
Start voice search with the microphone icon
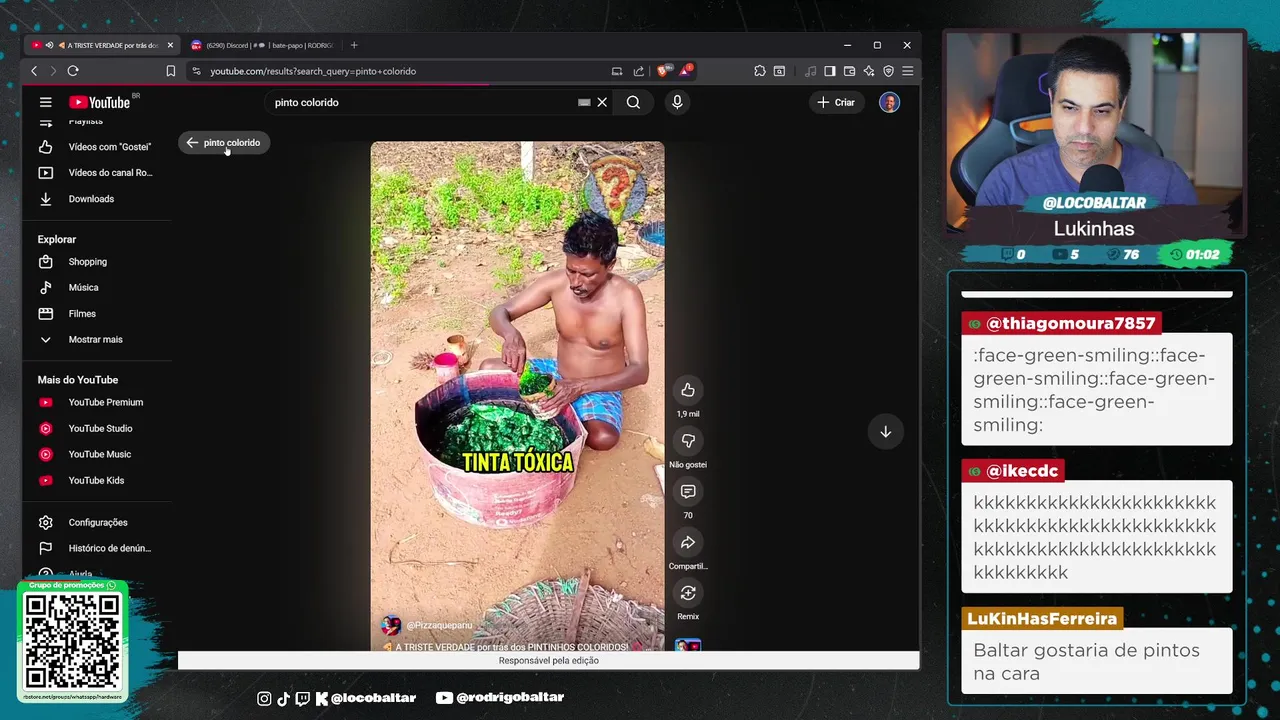point(677,102)
